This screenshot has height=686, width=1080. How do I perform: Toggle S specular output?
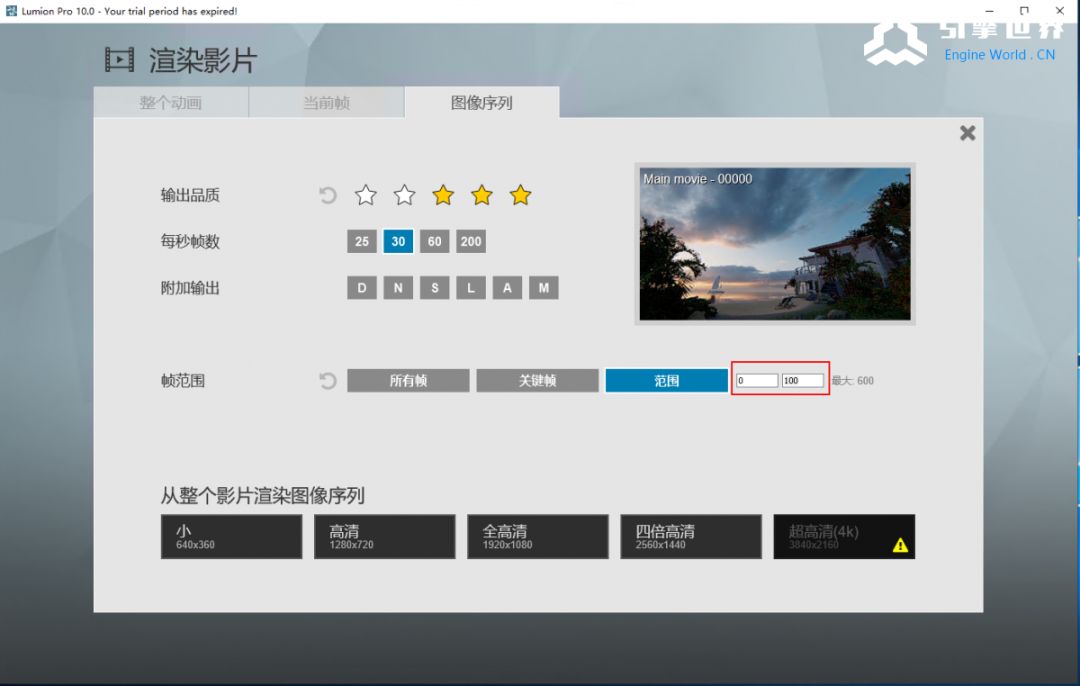click(x=435, y=288)
